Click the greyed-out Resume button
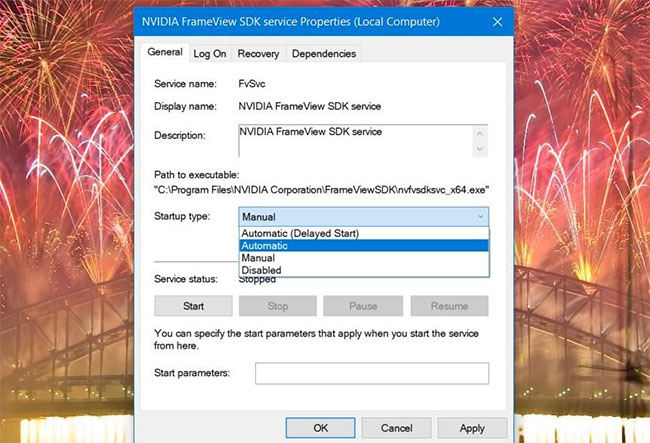The image size is (650, 443). (449, 306)
